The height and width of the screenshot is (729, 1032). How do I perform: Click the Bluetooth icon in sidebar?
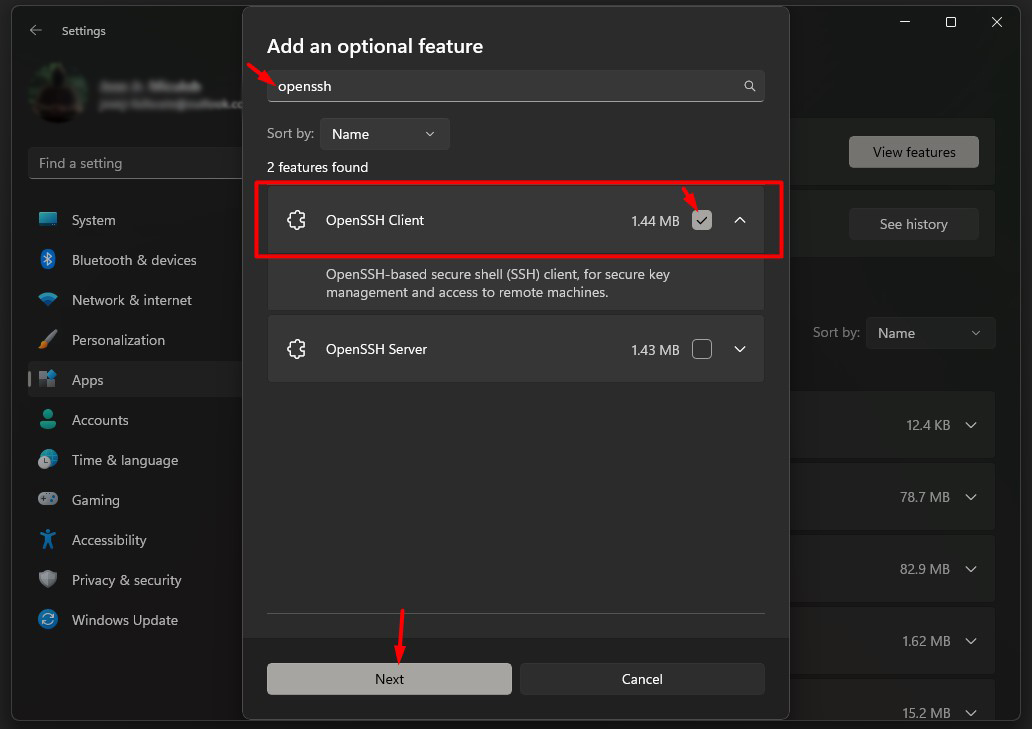click(x=47, y=259)
